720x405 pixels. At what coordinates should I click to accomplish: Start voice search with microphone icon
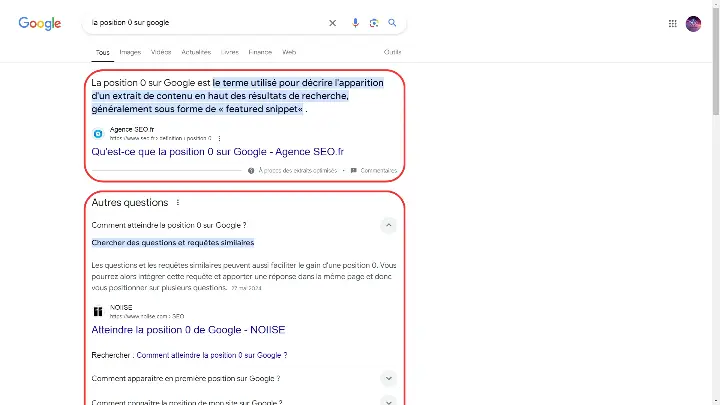coord(355,23)
